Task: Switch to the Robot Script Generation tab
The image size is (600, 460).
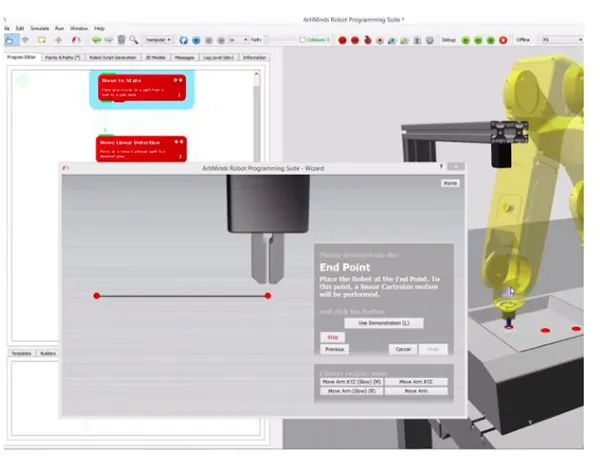Action: [x=113, y=57]
